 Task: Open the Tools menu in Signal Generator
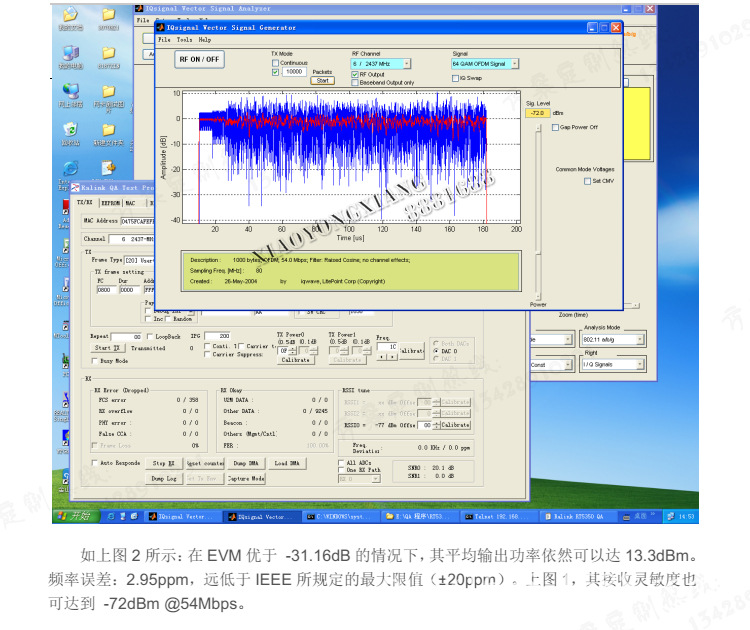pyautogui.click(x=184, y=40)
